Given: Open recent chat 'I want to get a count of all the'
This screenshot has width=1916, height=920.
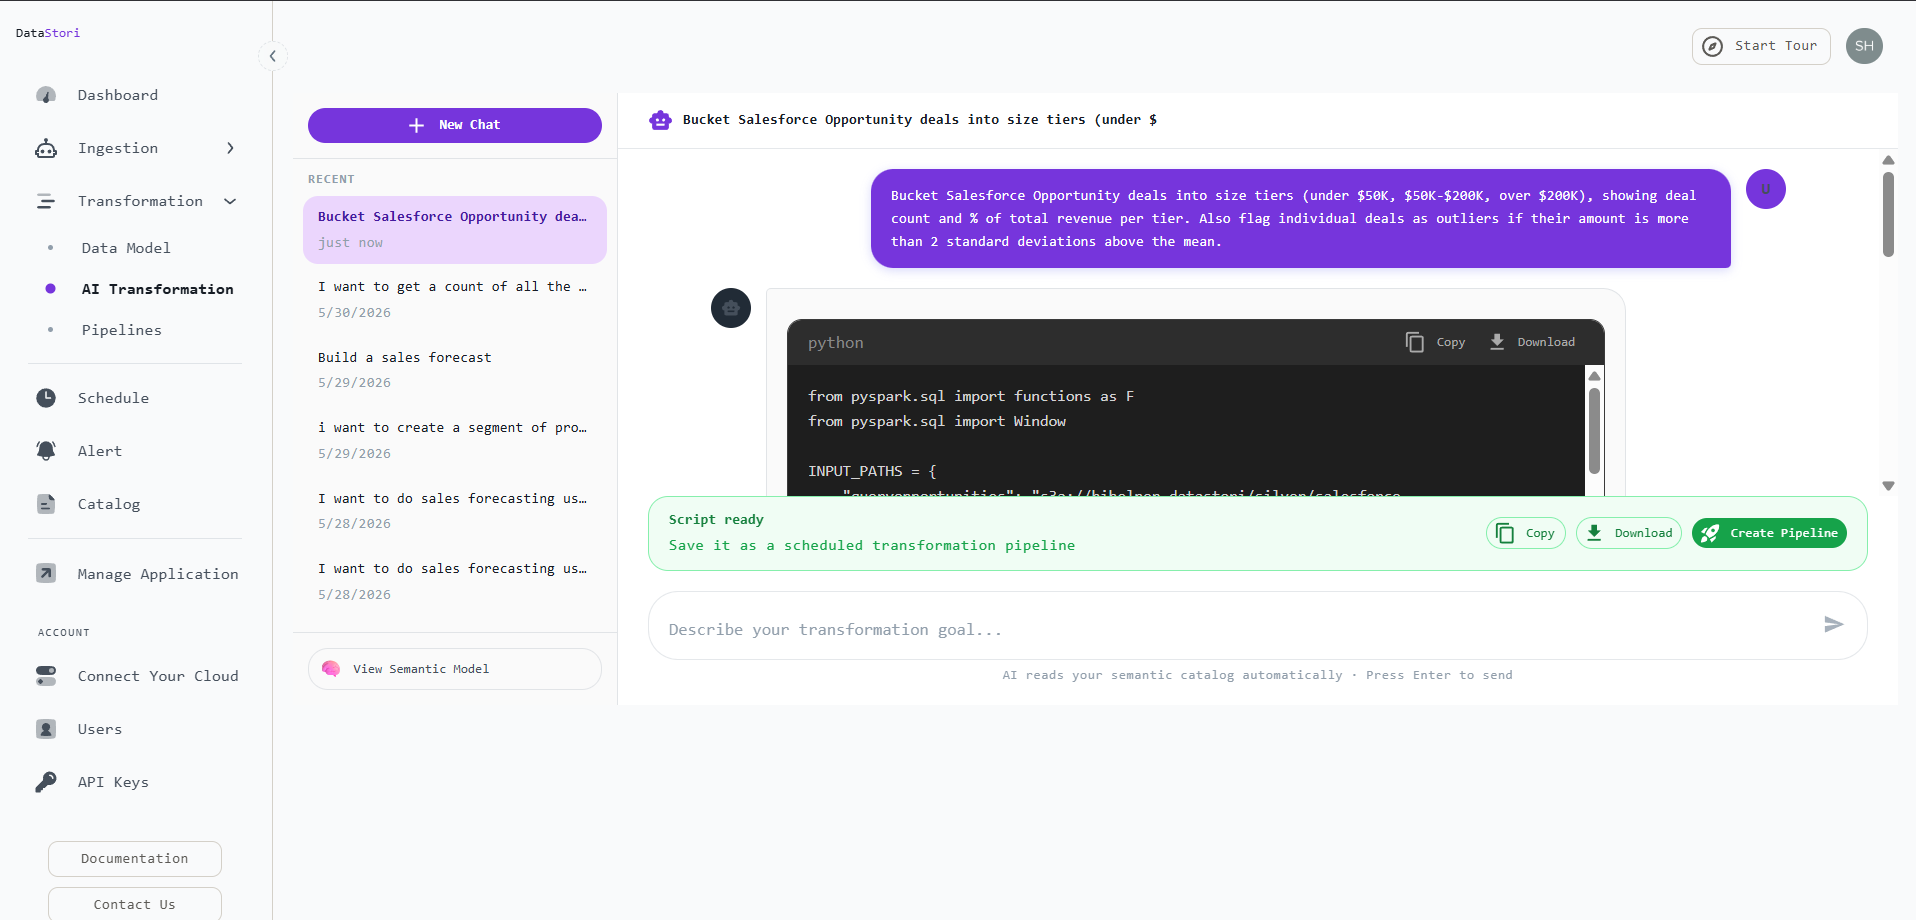Looking at the screenshot, I should [x=455, y=299].
